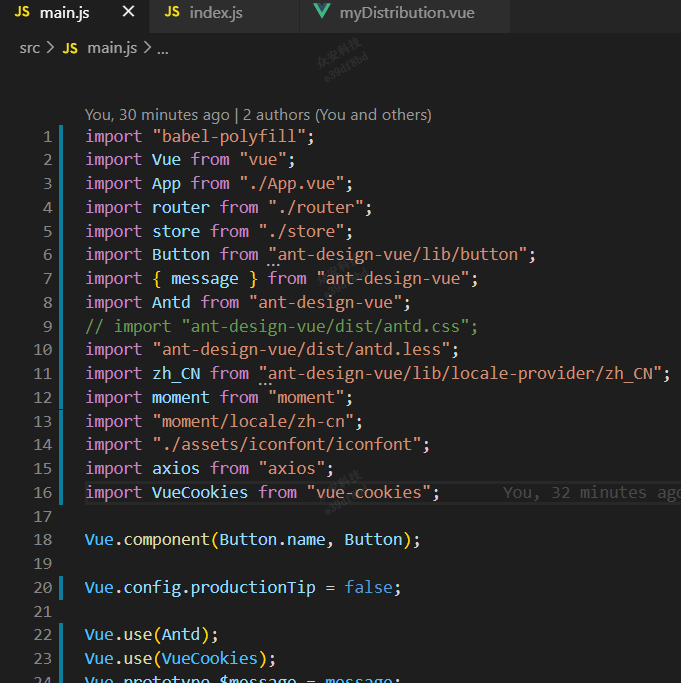Open the breadcrumb ellipsis symbols list
The width and height of the screenshot is (681, 683).
(x=163, y=49)
